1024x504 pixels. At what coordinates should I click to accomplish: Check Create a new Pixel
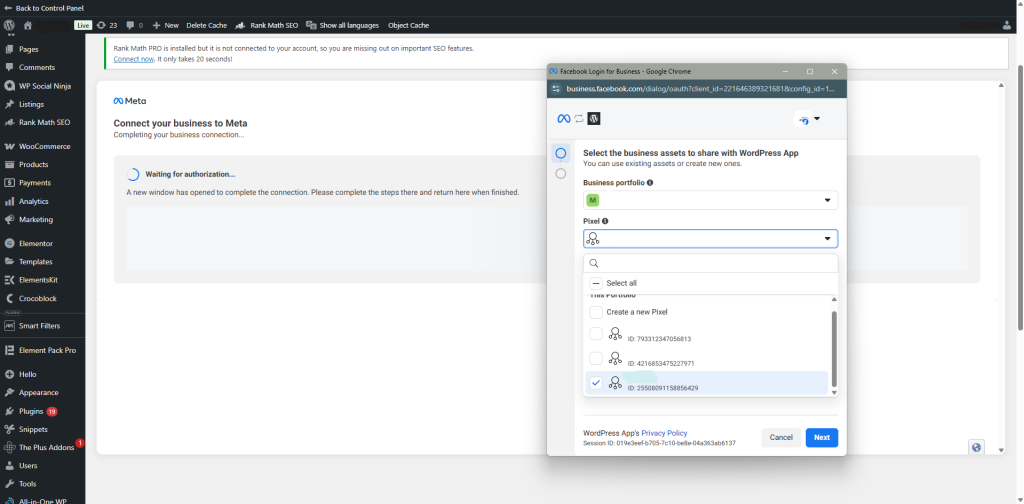pos(596,312)
